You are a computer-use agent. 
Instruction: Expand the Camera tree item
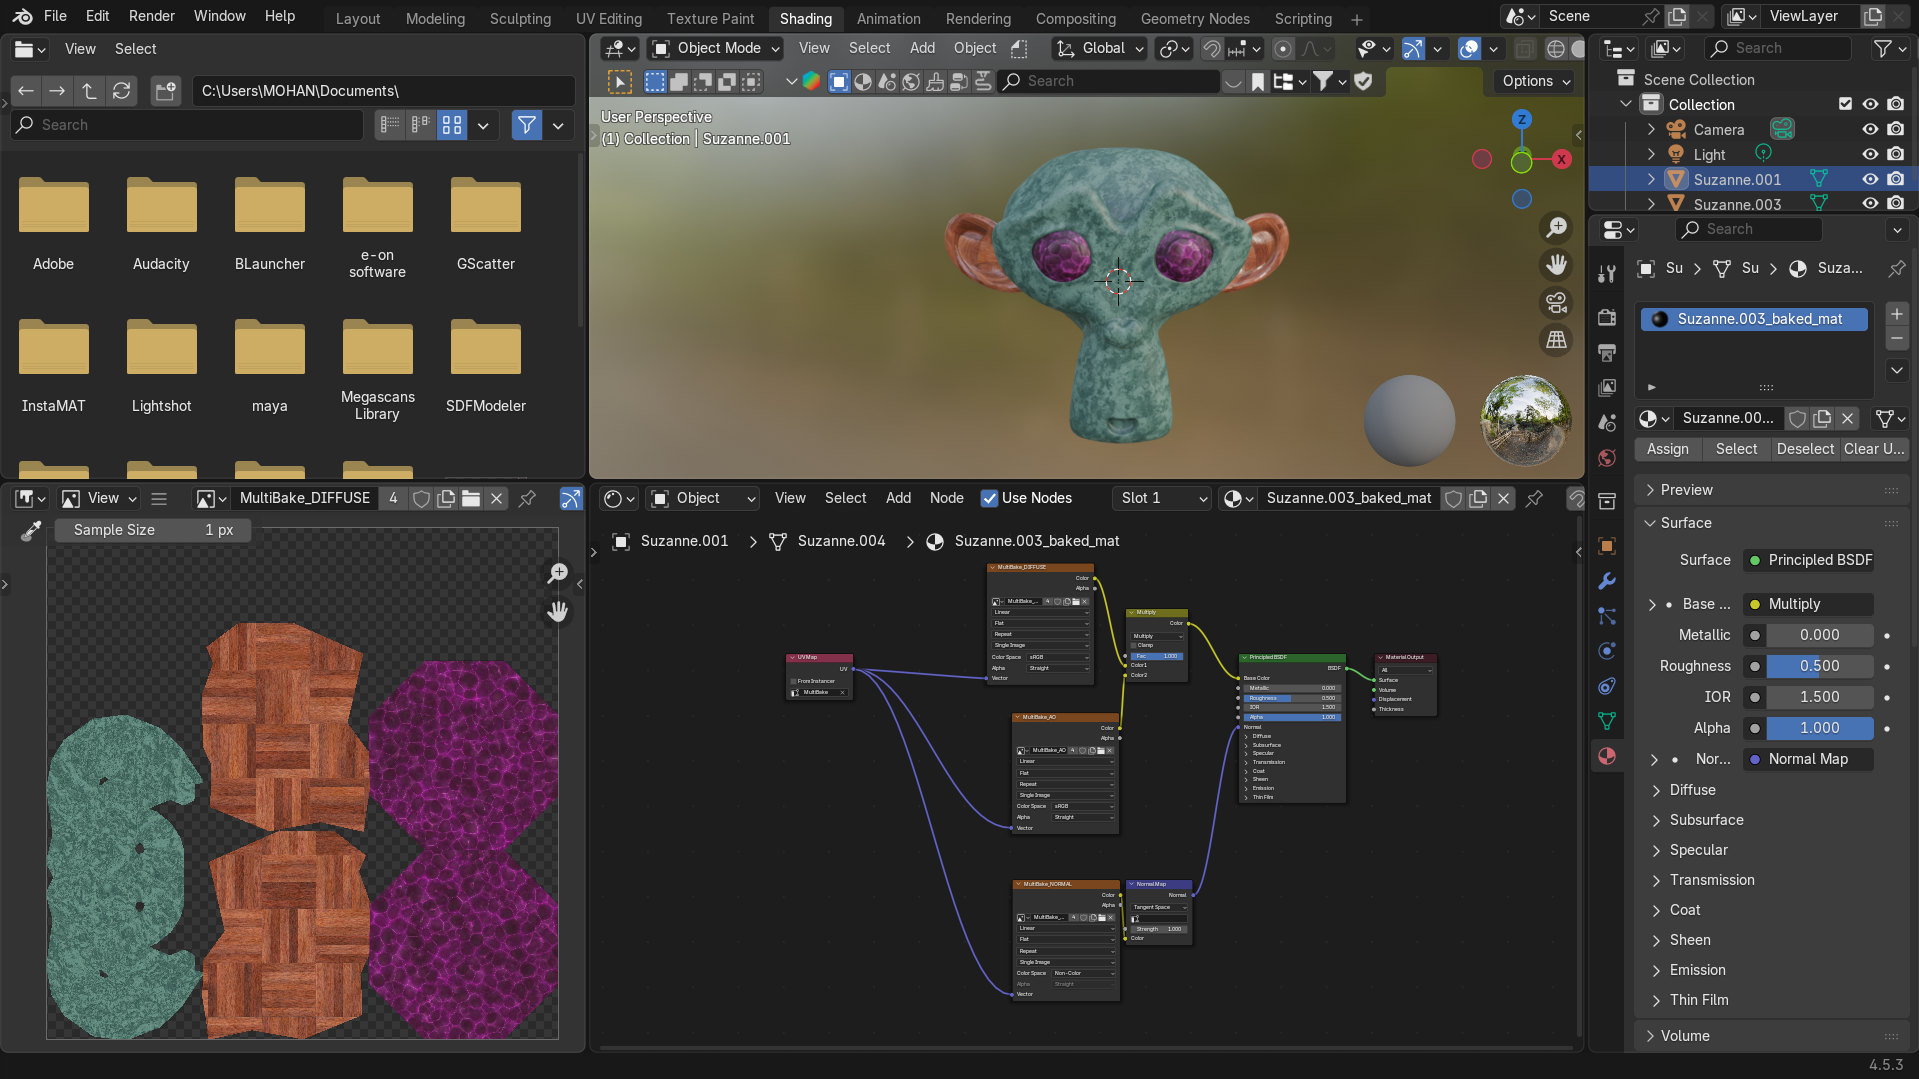[1652, 129]
